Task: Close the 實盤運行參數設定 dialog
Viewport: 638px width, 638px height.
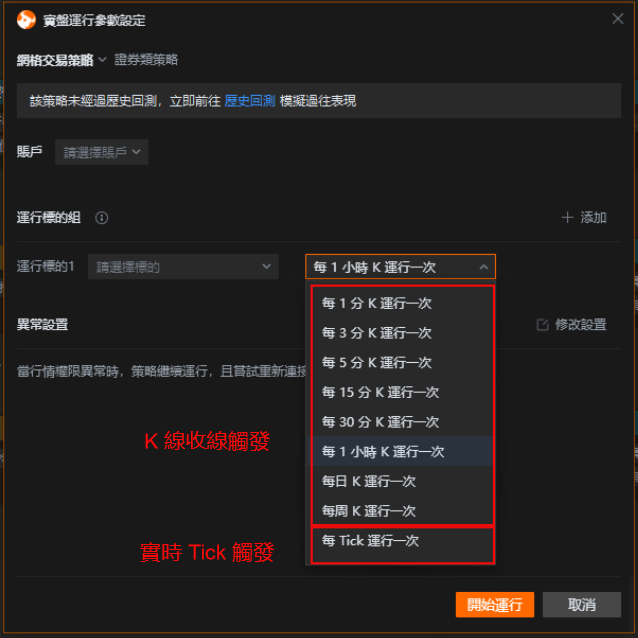Action: 618,18
